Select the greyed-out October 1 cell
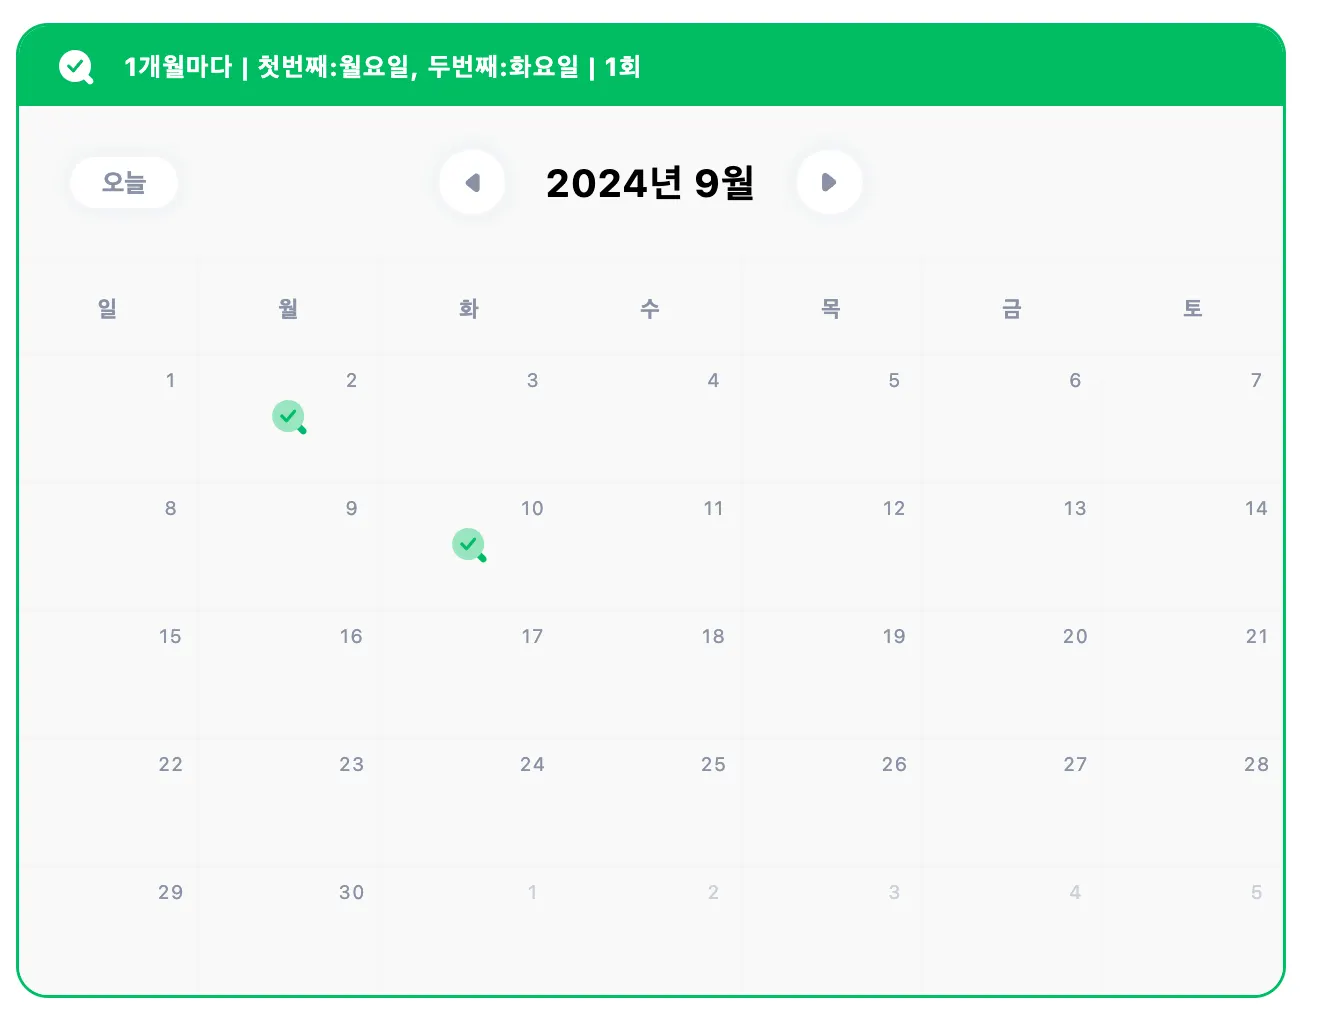This screenshot has height=1034, width=1332. 469,930
